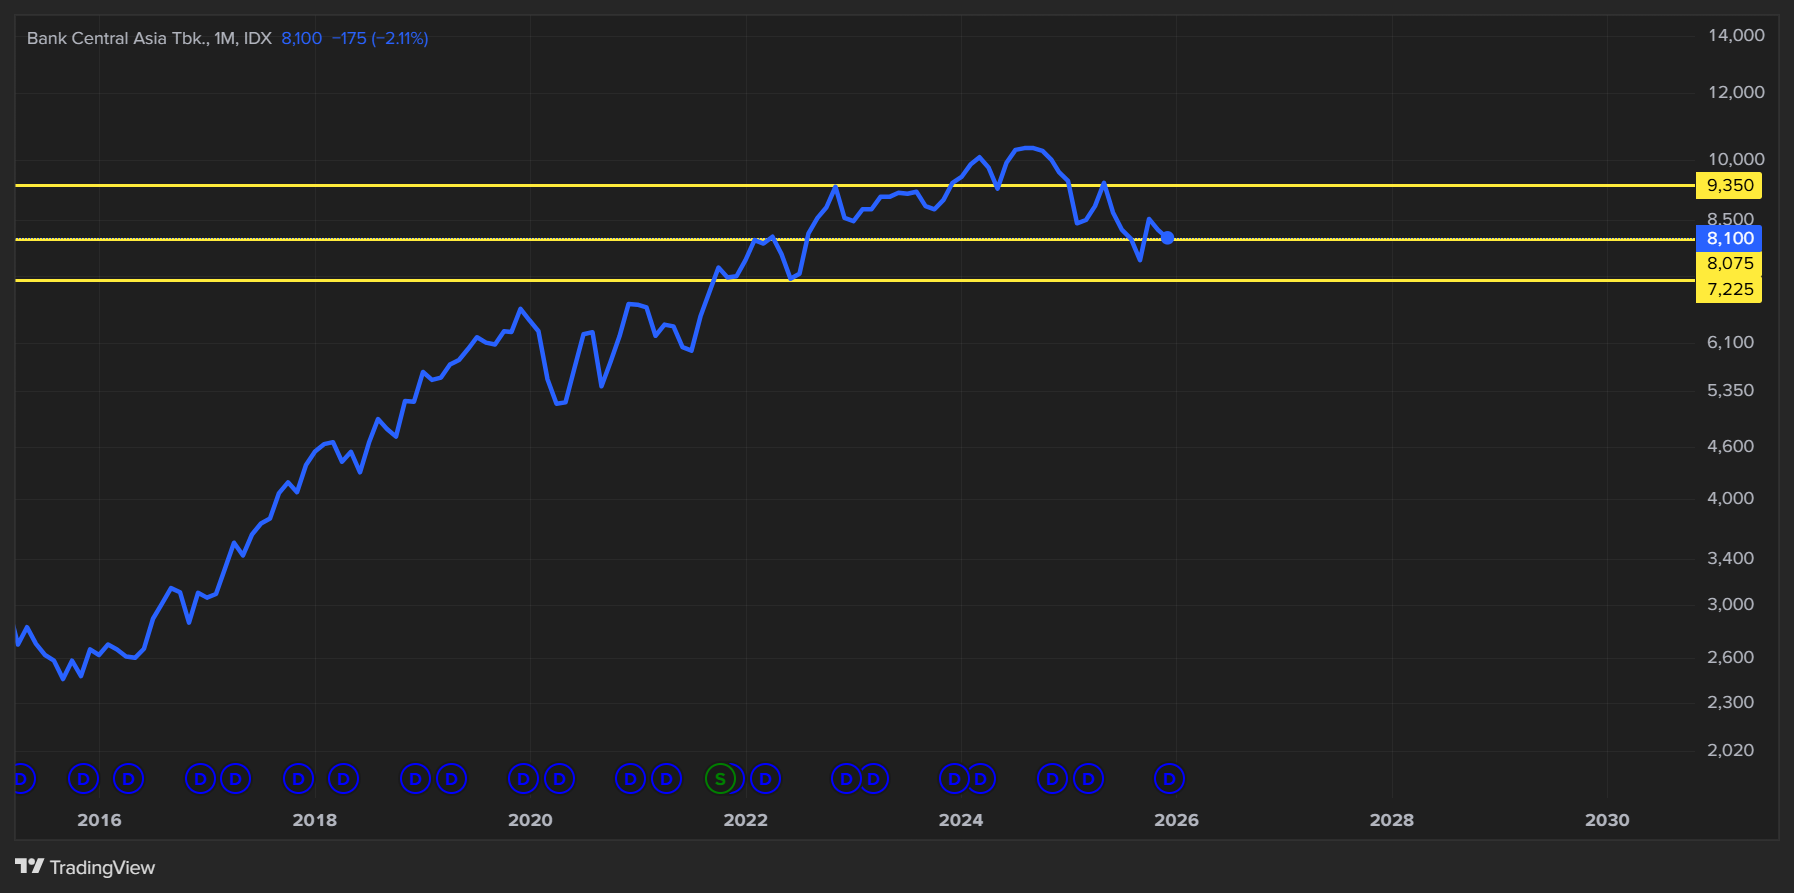This screenshot has height=893, width=1794.
Task: Click the 10,000 price axis label
Action: click(1736, 159)
